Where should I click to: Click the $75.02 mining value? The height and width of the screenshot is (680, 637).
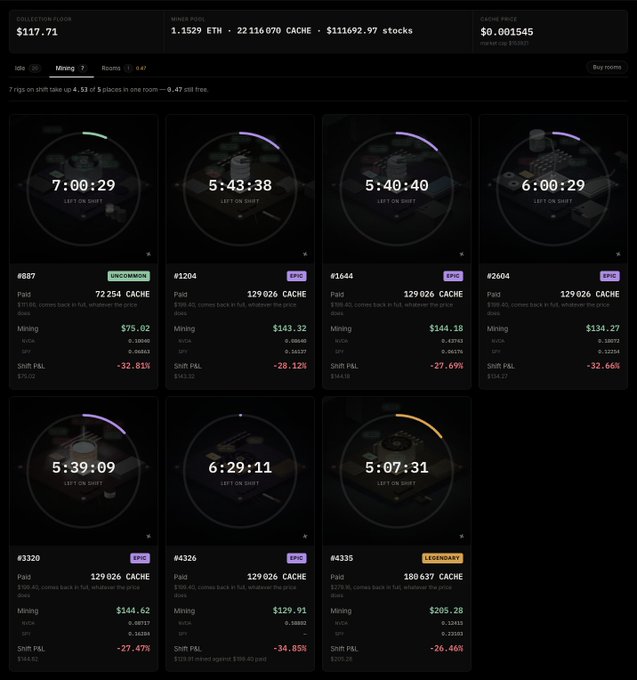(136, 328)
